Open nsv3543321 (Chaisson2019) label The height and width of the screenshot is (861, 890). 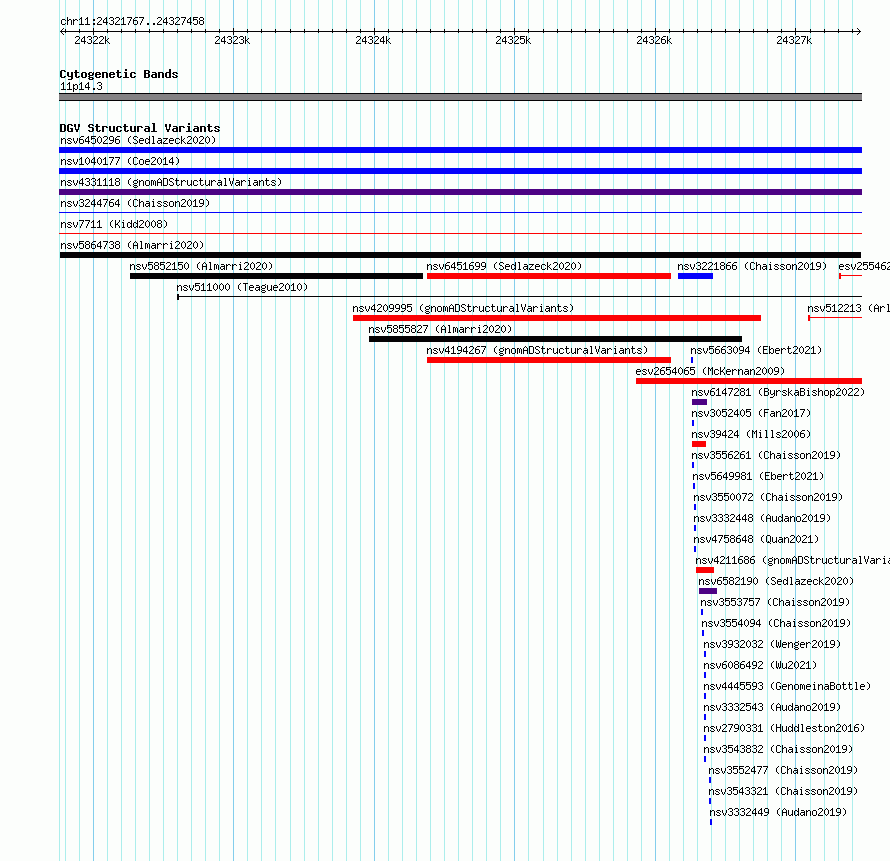click(783, 791)
